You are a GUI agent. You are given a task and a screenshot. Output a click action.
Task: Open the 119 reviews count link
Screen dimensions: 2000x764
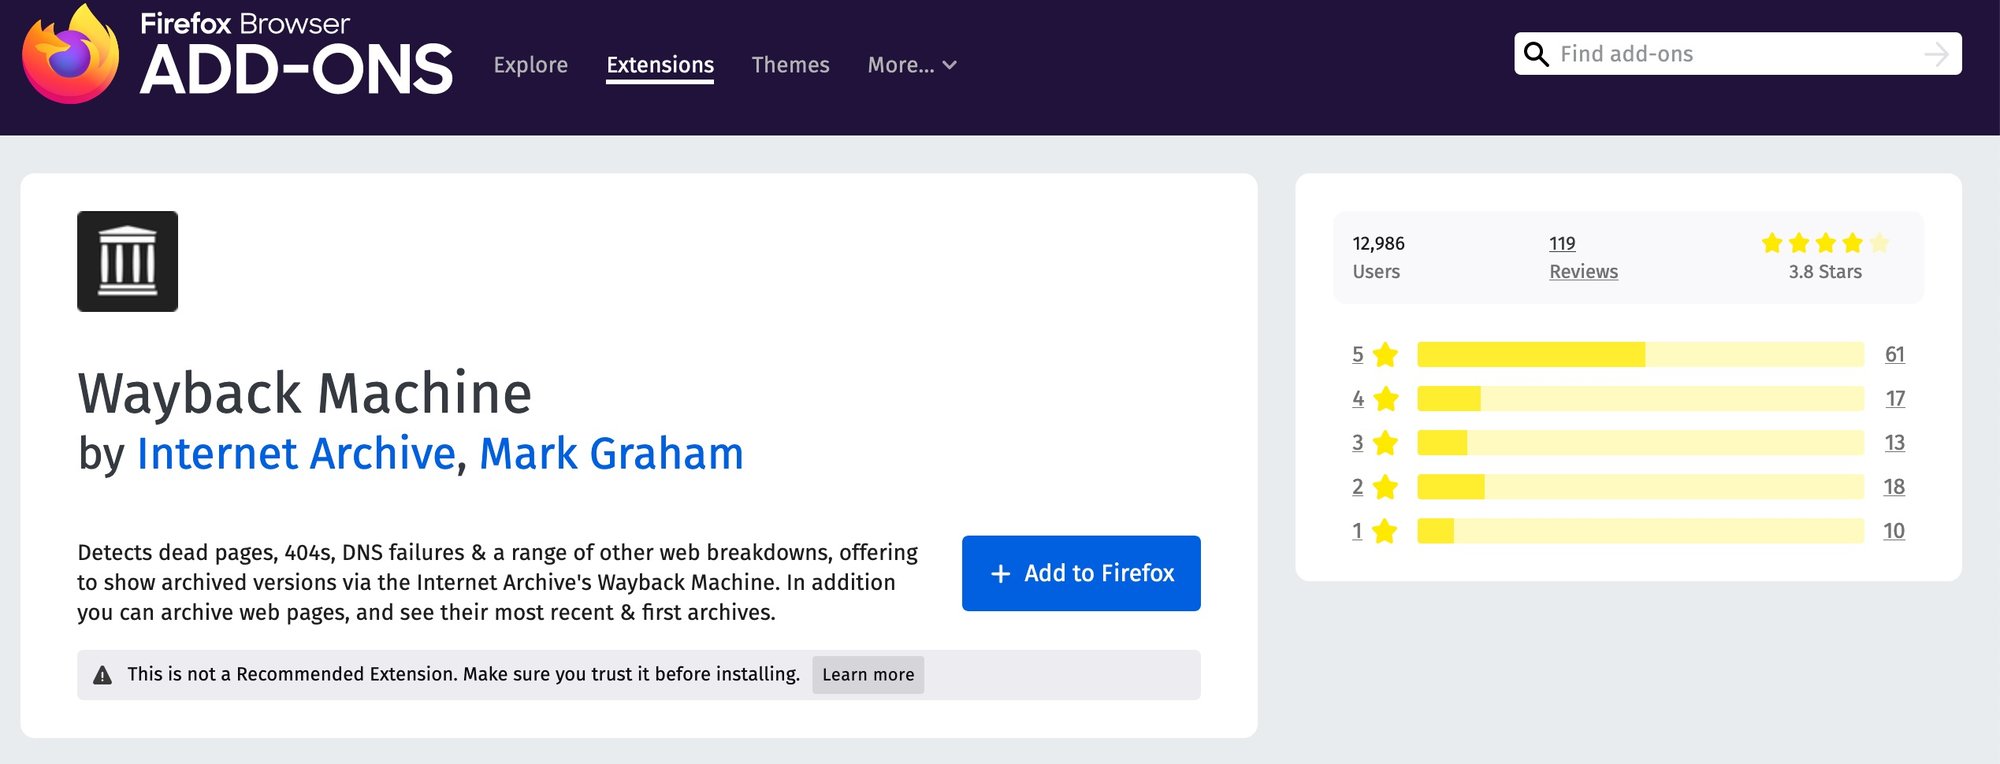pyautogui.click(x=1562, y=243)
